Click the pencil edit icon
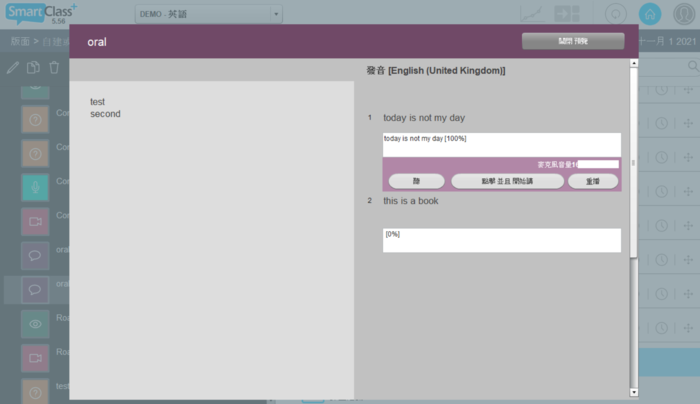700x404 pixels. [x=13, y=68]
